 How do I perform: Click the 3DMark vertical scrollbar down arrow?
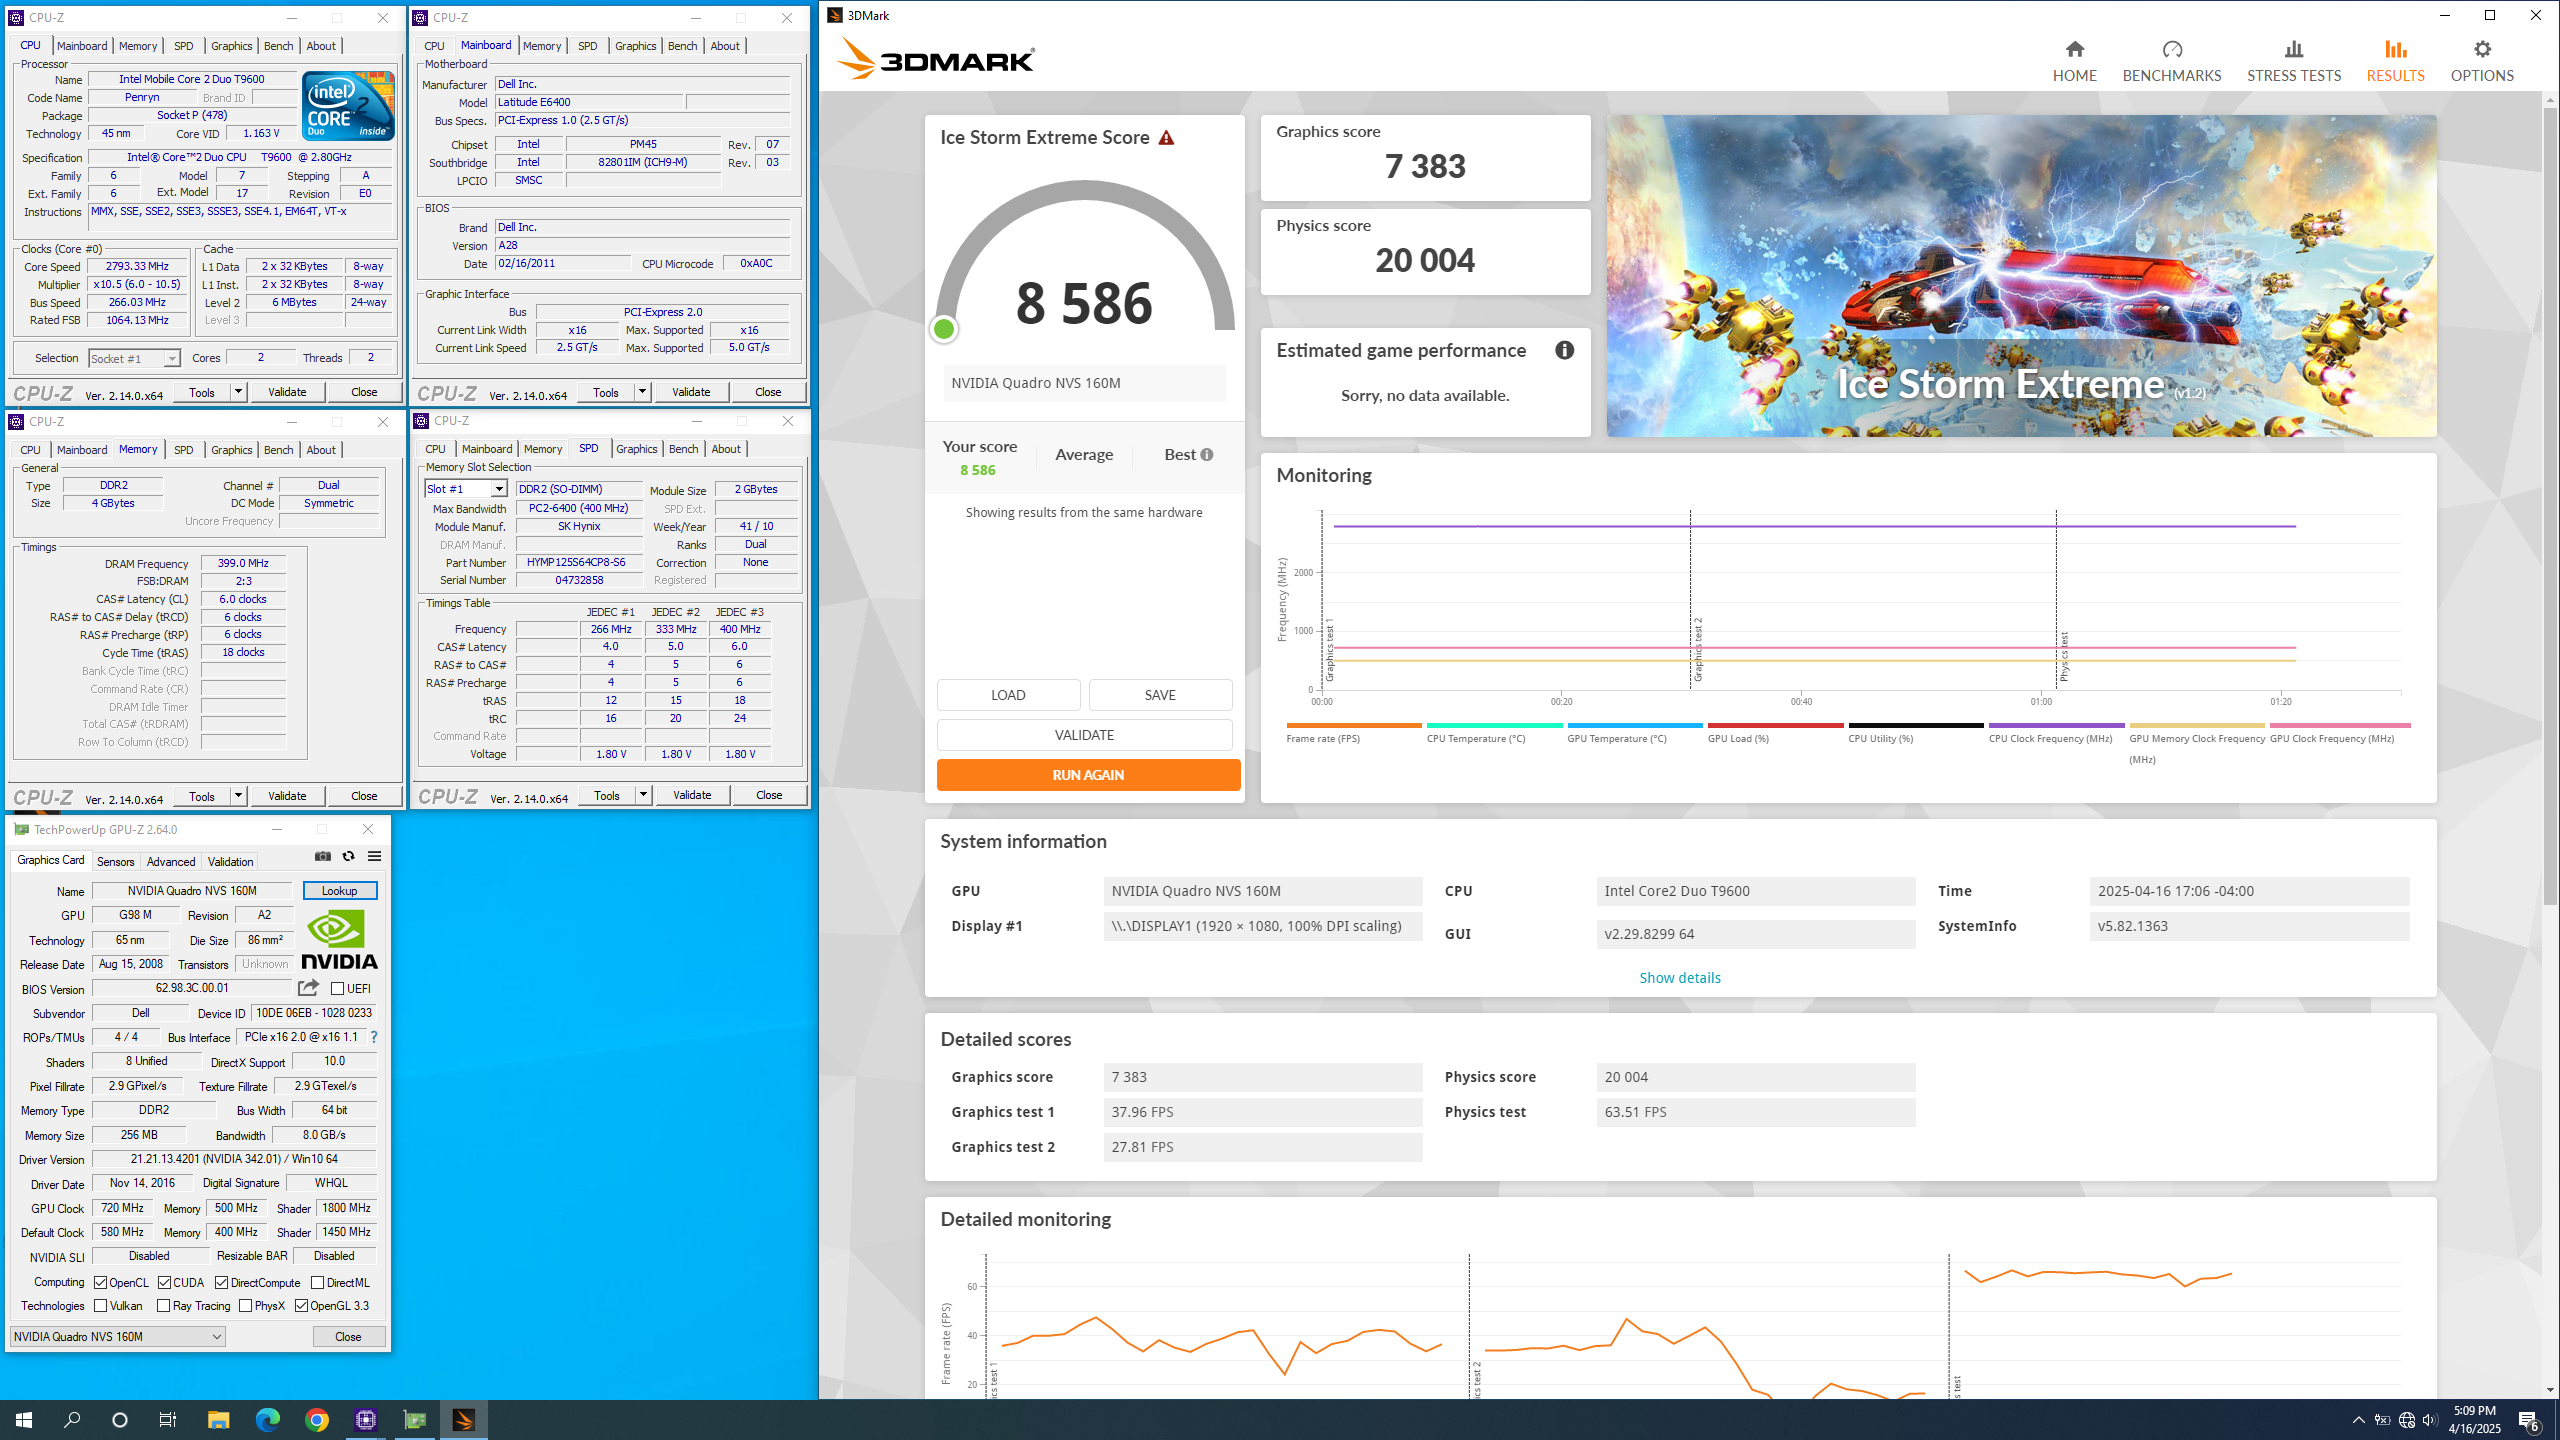tap(2550, 1389)
